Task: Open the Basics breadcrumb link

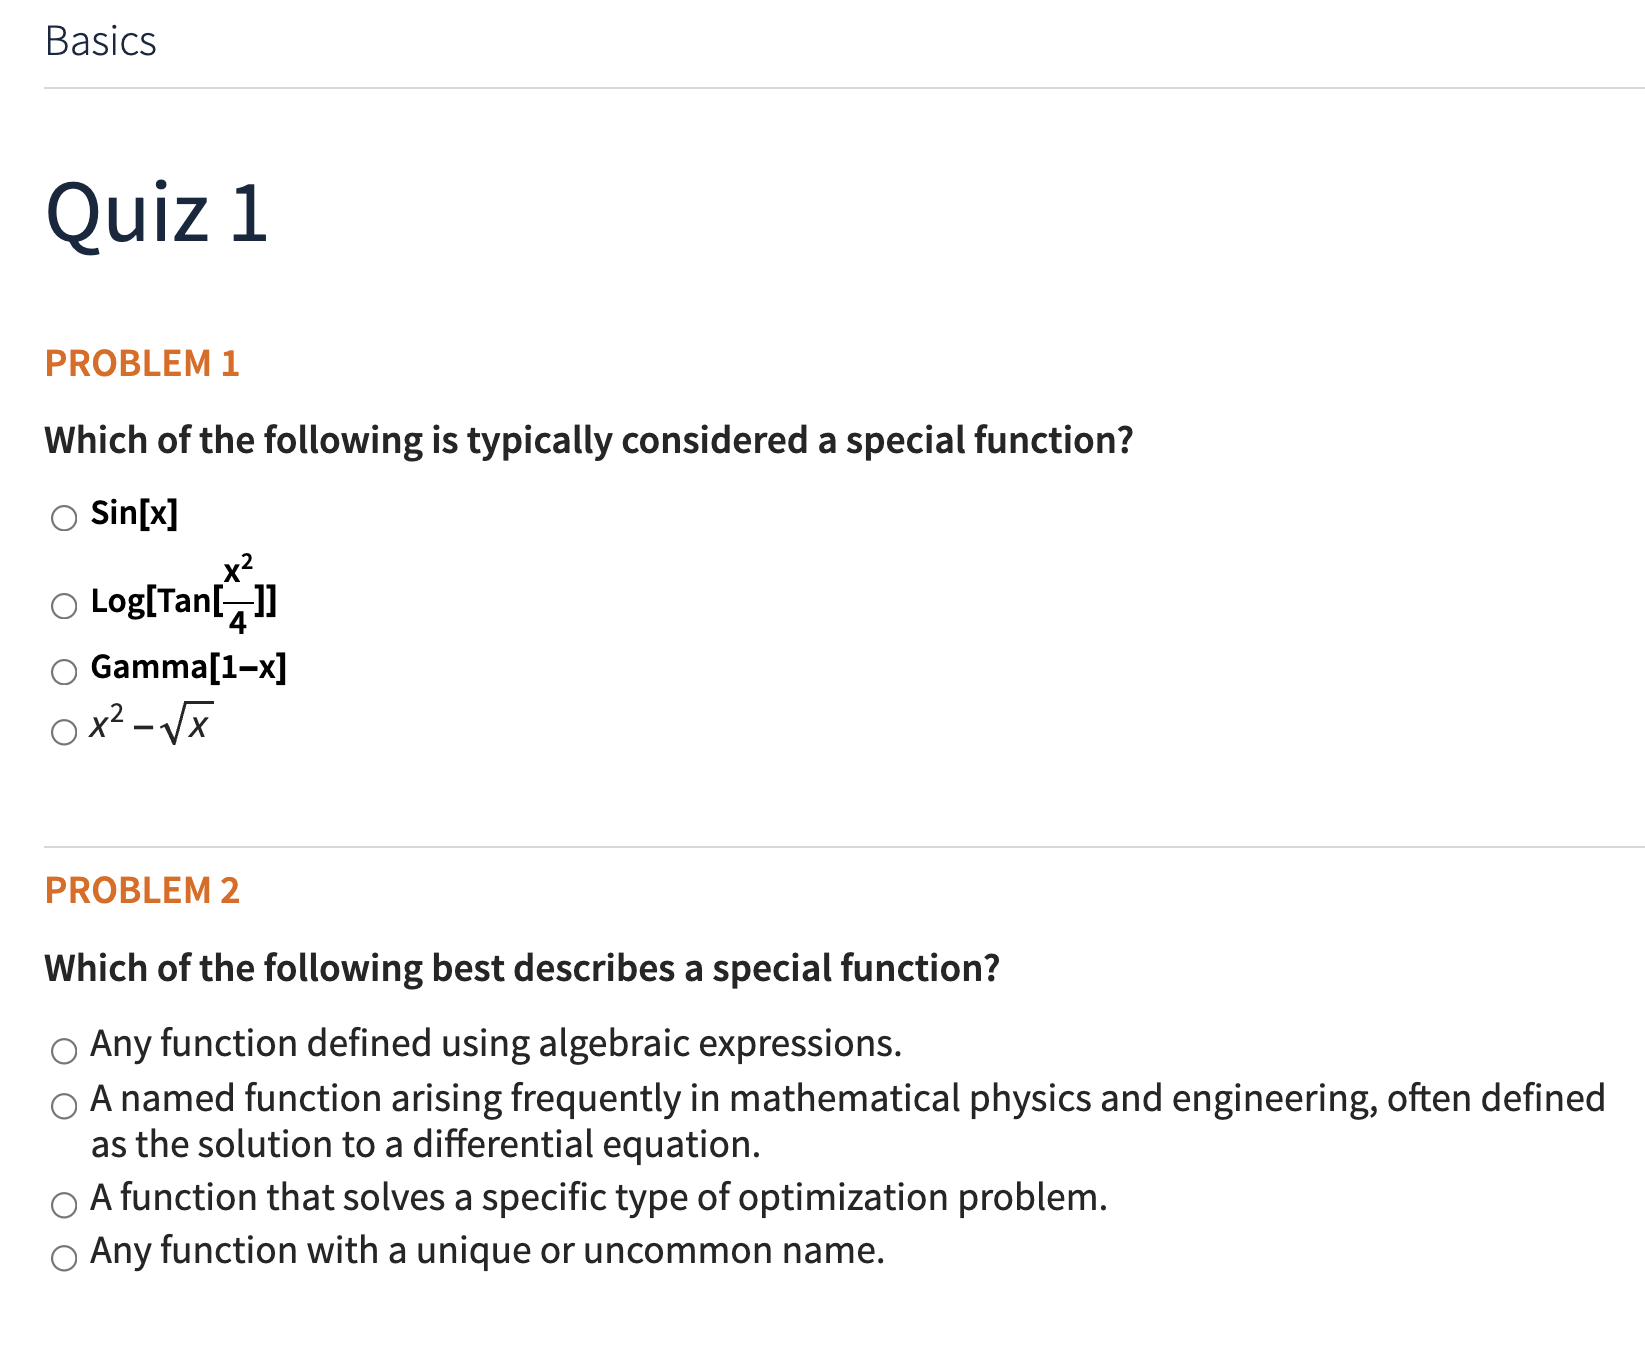Action: tap(101, 41)
